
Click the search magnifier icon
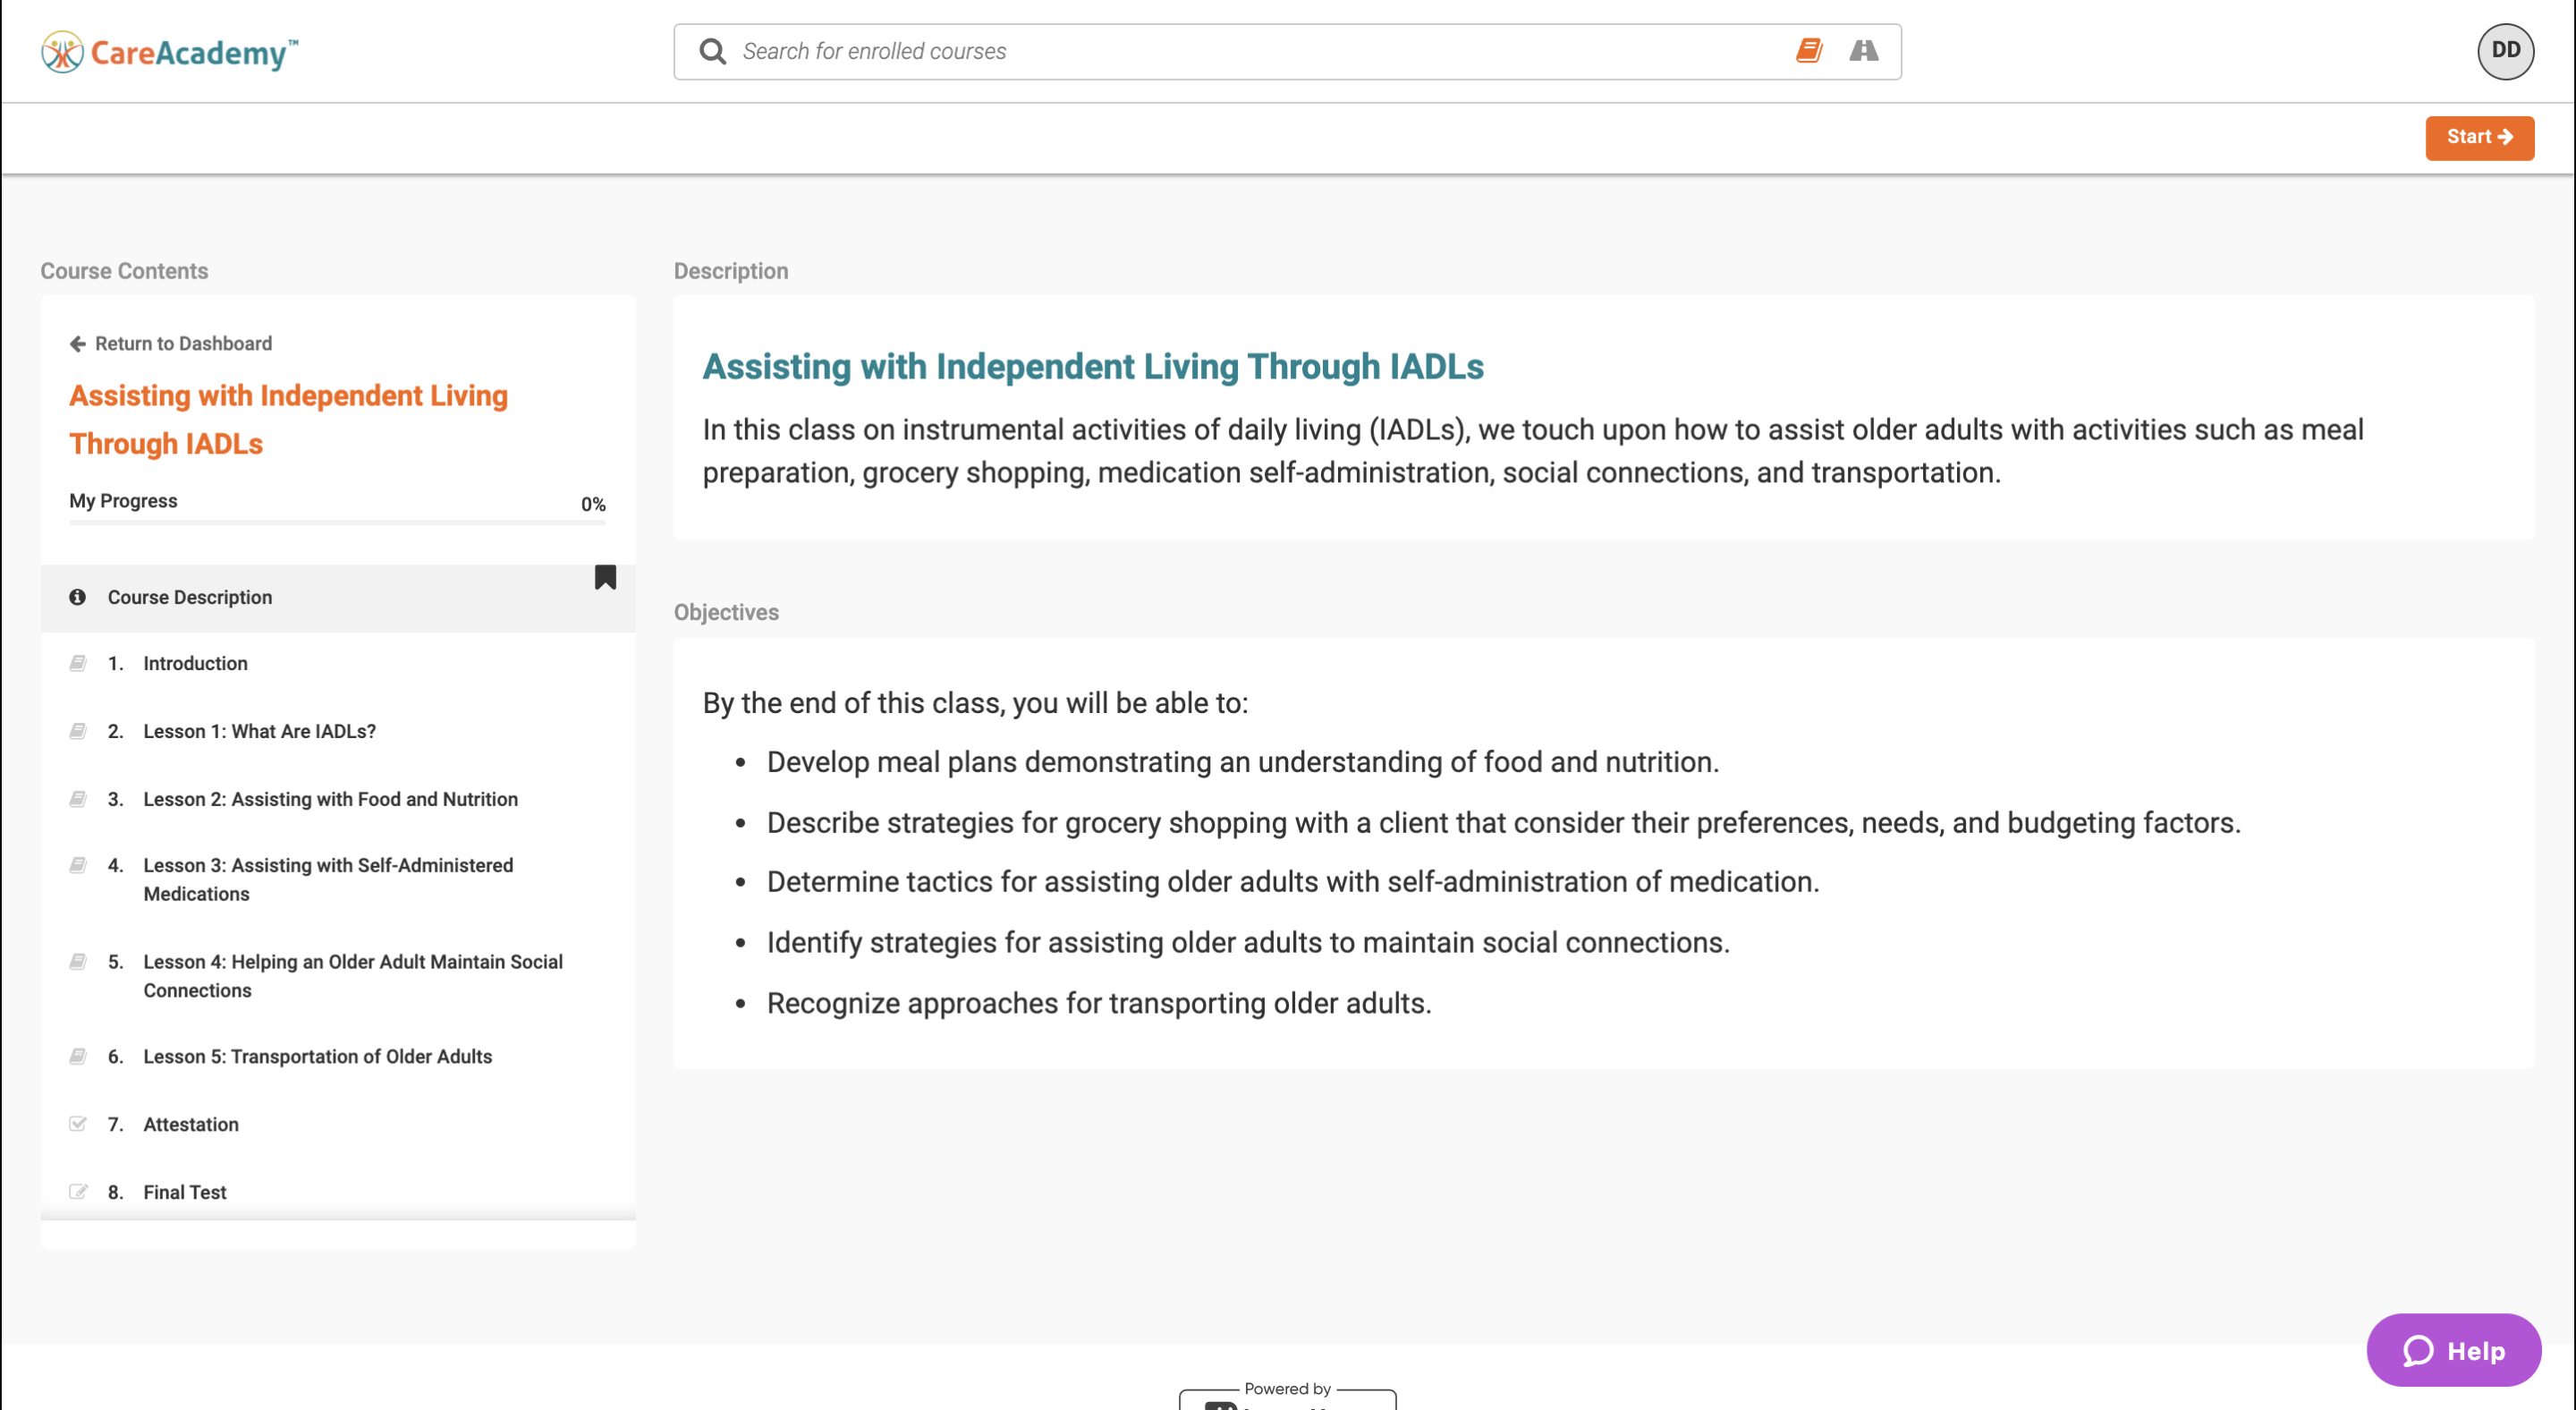click(x=712, y=51)
